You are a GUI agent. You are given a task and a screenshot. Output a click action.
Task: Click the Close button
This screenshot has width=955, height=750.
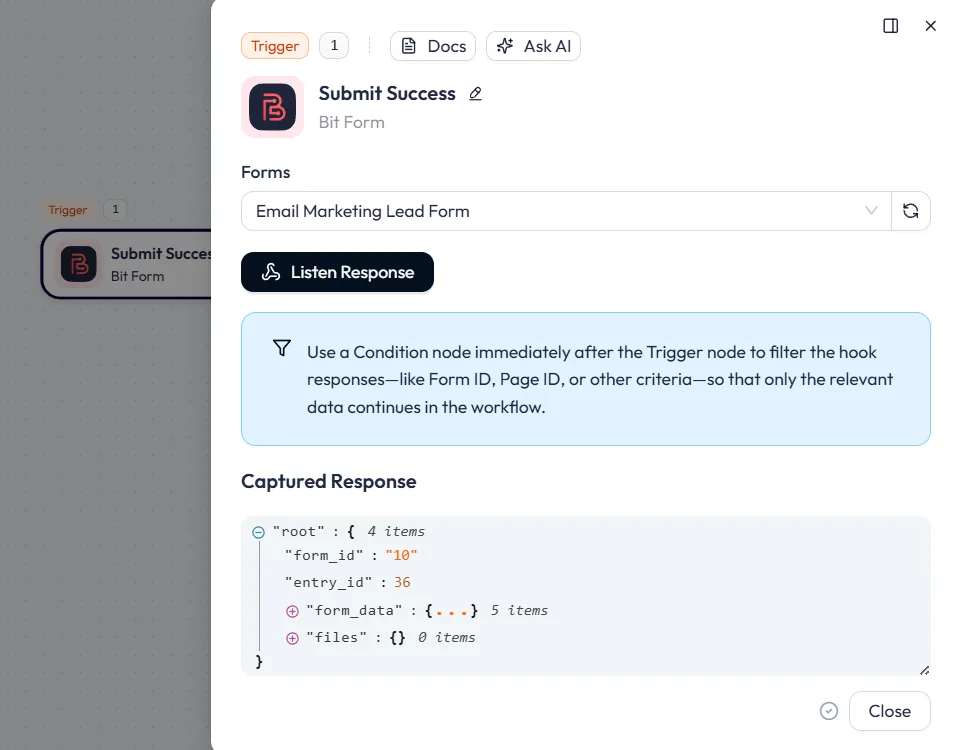pos(889,711)
